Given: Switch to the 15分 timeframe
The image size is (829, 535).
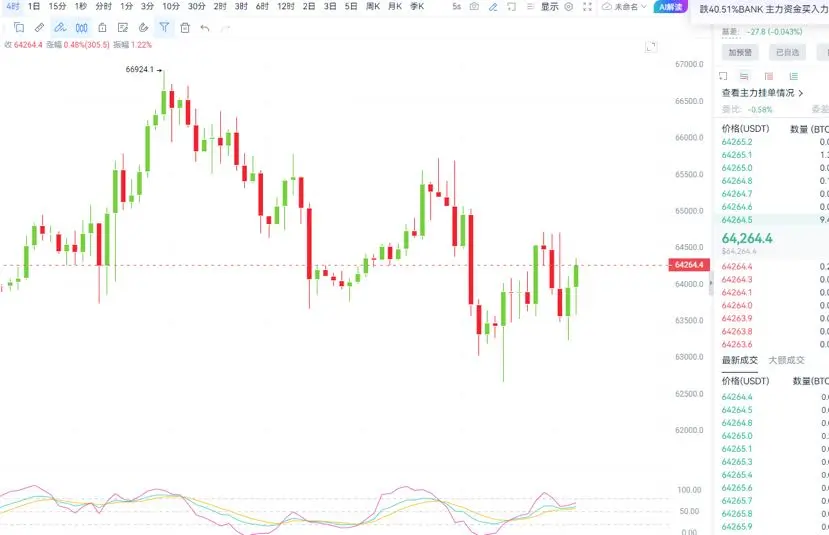Looking at the screenshot, I should pos(58,6).
